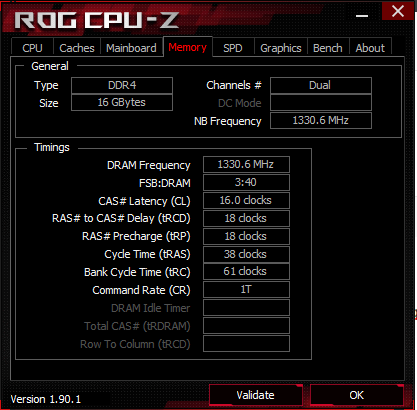Select the Mainboard tab

coord(131,48)
